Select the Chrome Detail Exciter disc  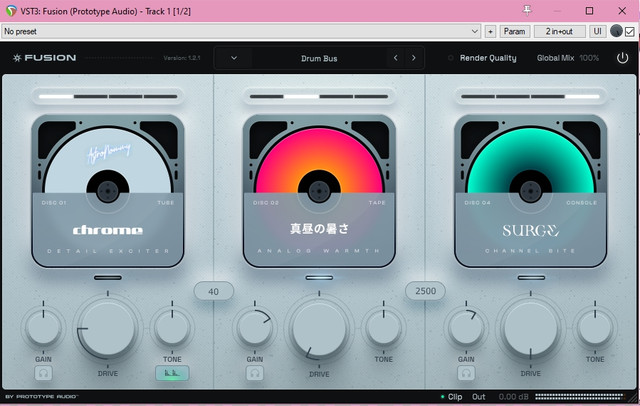[108, 191]
